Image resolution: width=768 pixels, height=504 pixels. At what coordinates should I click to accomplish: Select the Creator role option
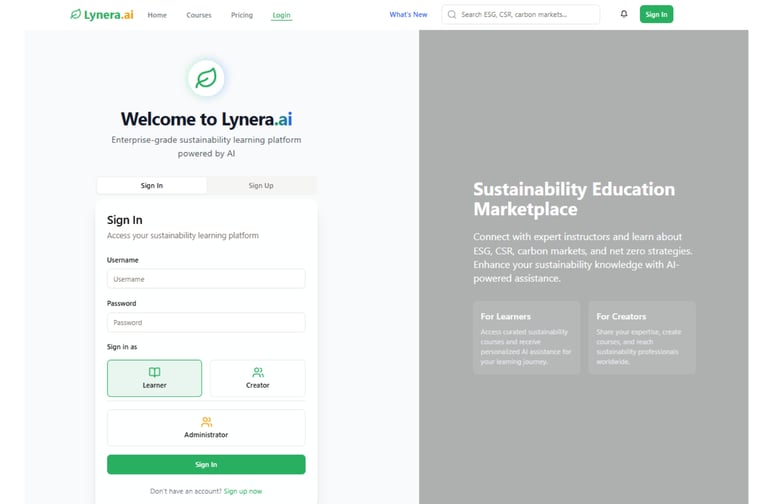(x=258, y=378)
